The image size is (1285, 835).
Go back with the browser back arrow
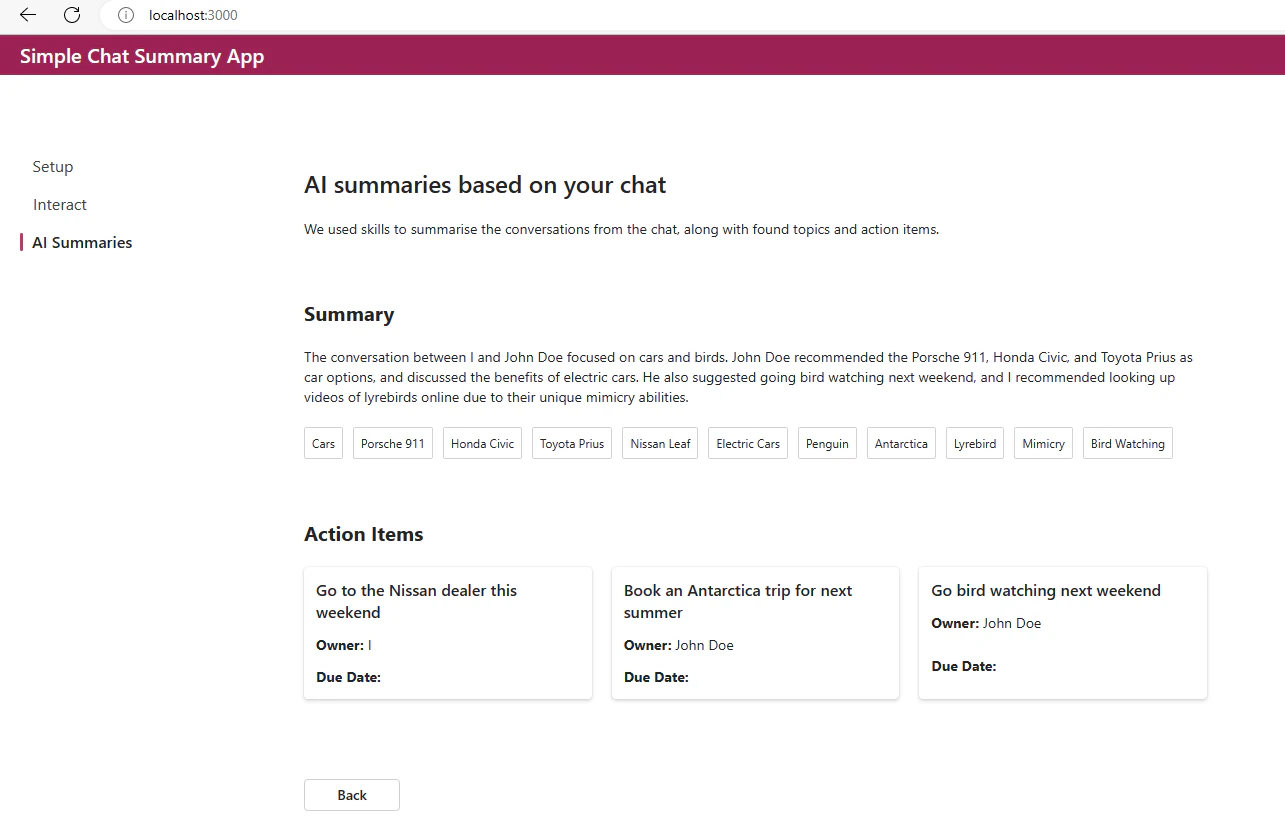click(28, 15)
